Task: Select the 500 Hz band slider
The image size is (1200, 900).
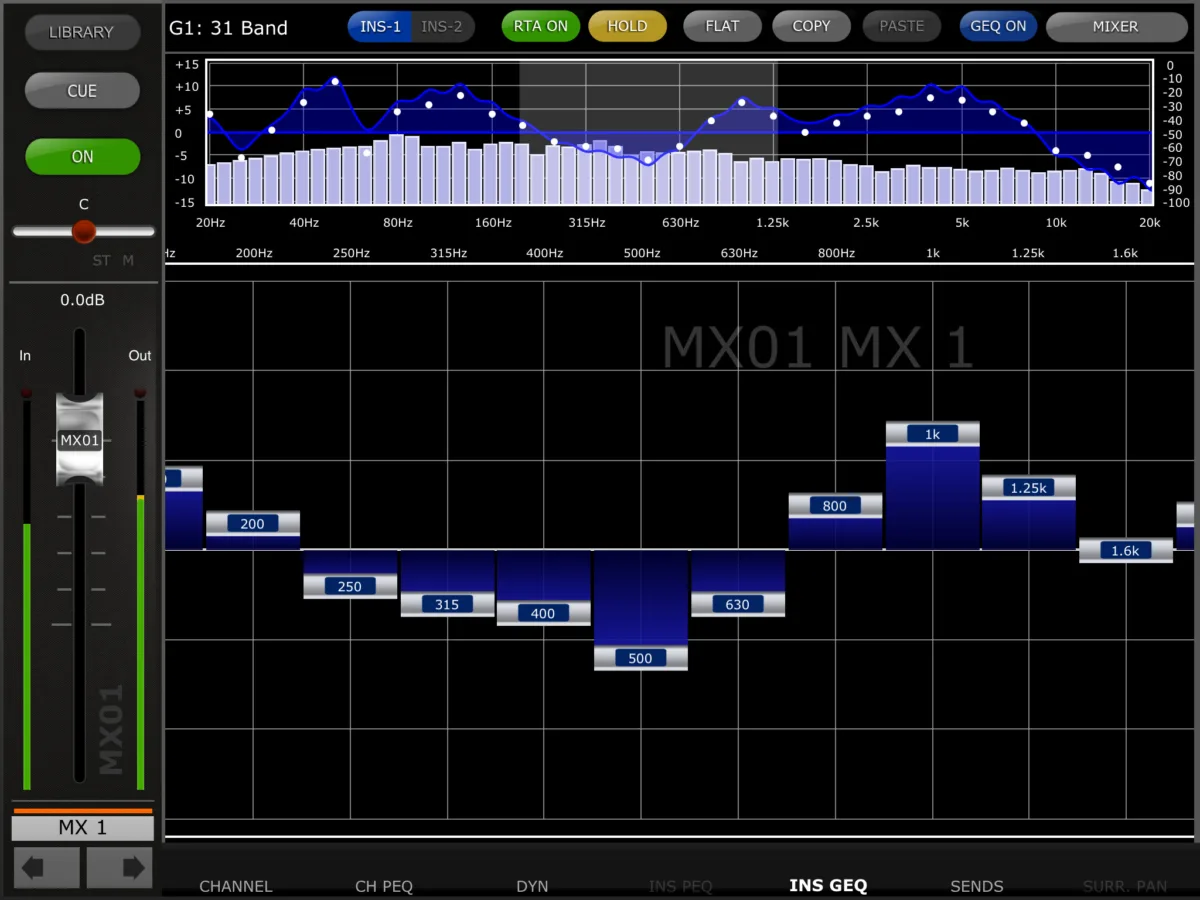Action: coord(640,658)
